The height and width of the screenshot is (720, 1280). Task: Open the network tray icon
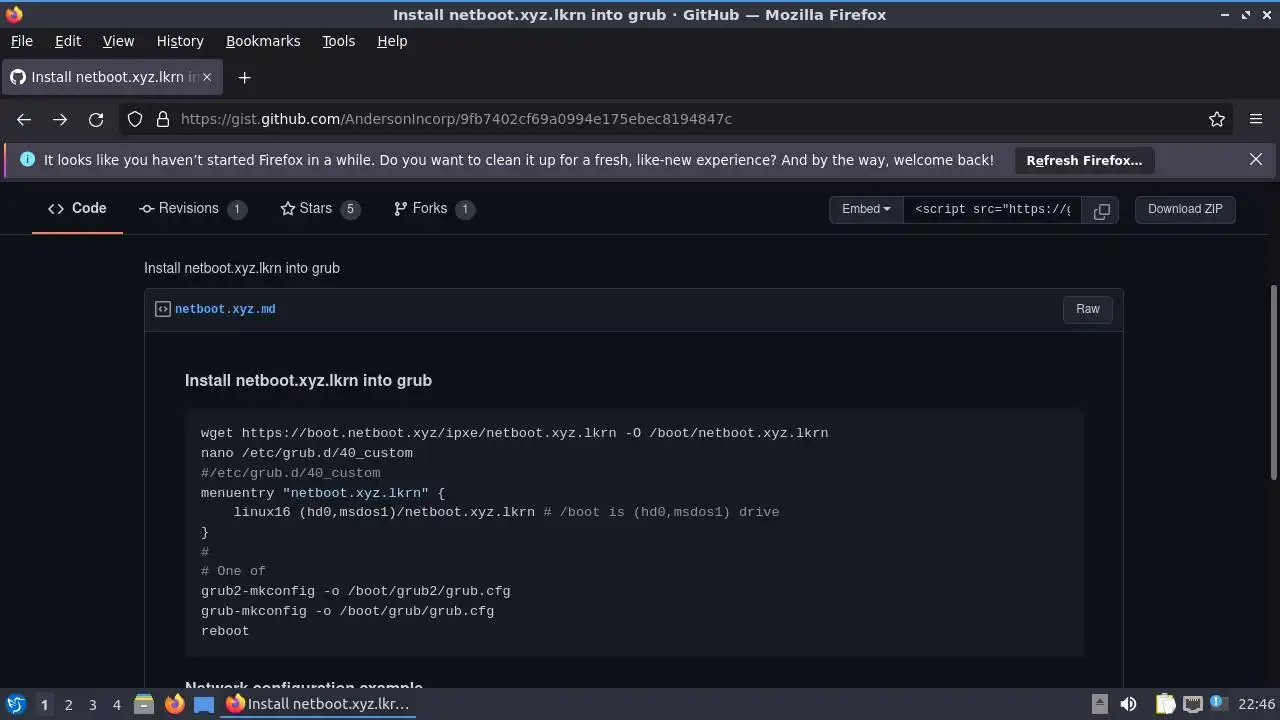[1192, 704]
